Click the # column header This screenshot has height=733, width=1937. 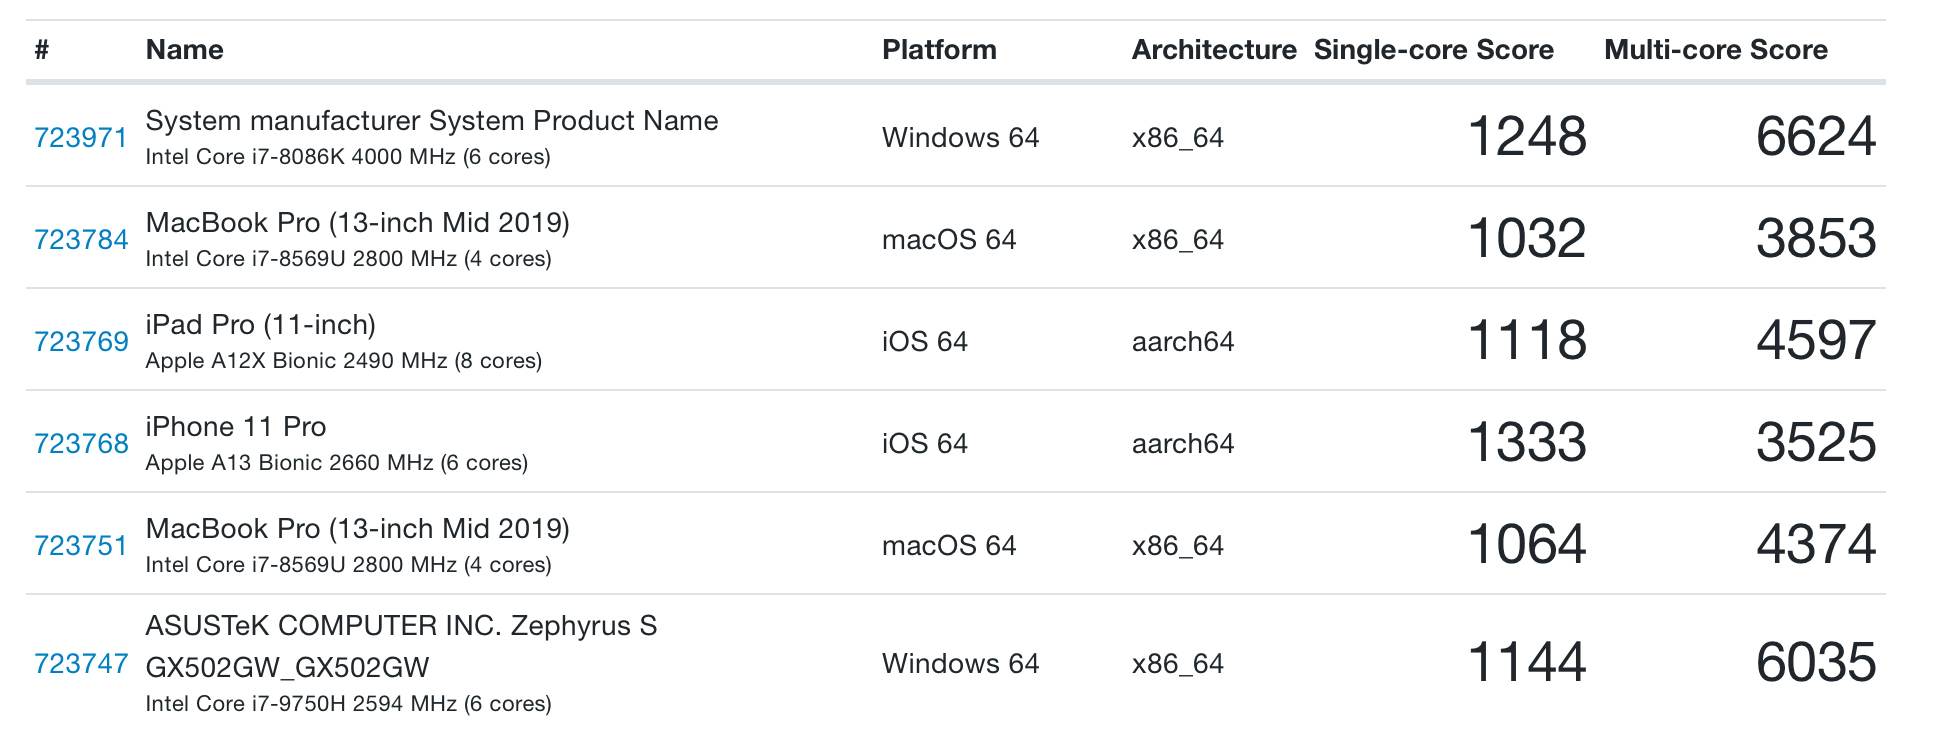[x=42, y=50]
